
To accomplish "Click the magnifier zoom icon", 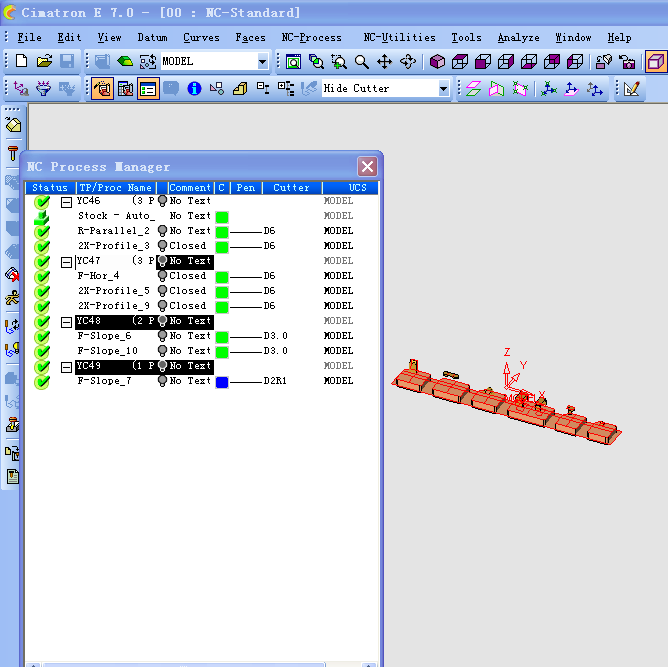I will click(x=362, y=62).
